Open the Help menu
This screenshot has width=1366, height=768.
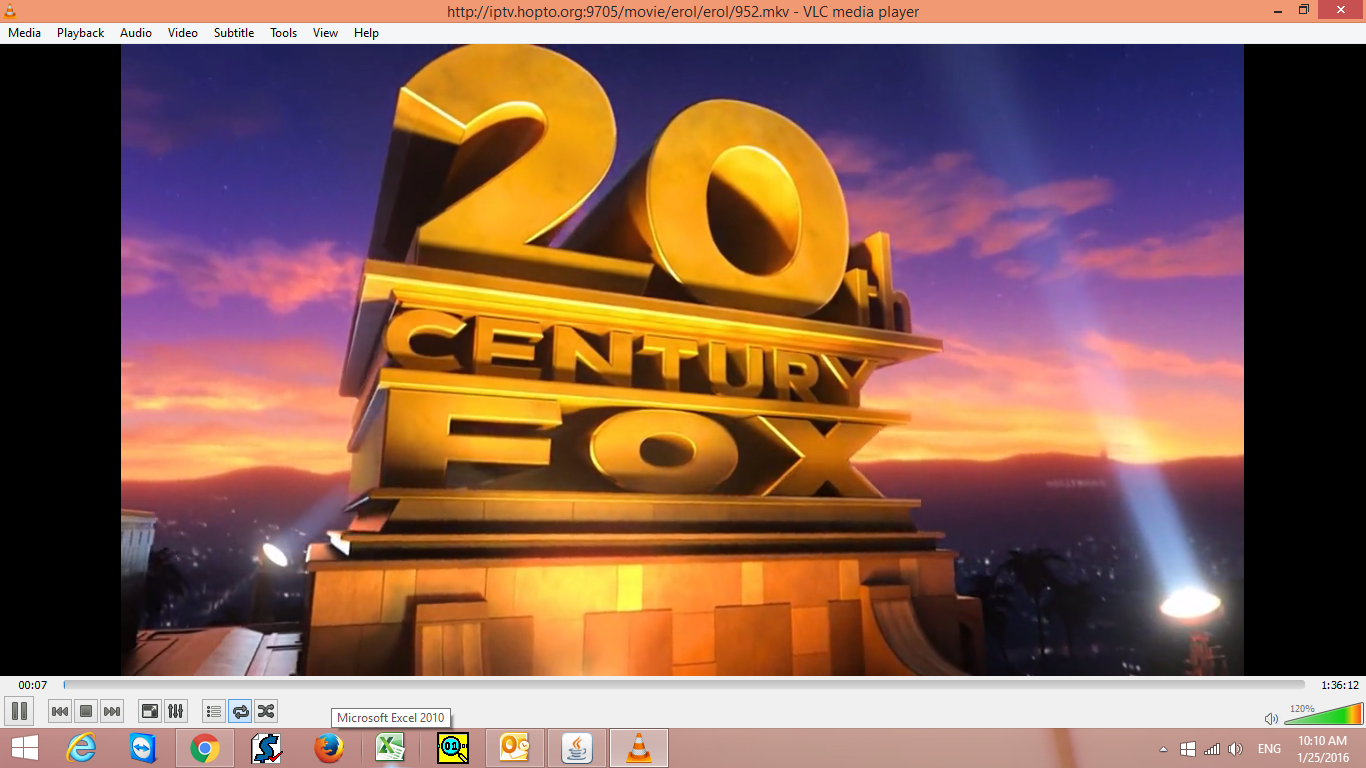click(x=367, y=33)
